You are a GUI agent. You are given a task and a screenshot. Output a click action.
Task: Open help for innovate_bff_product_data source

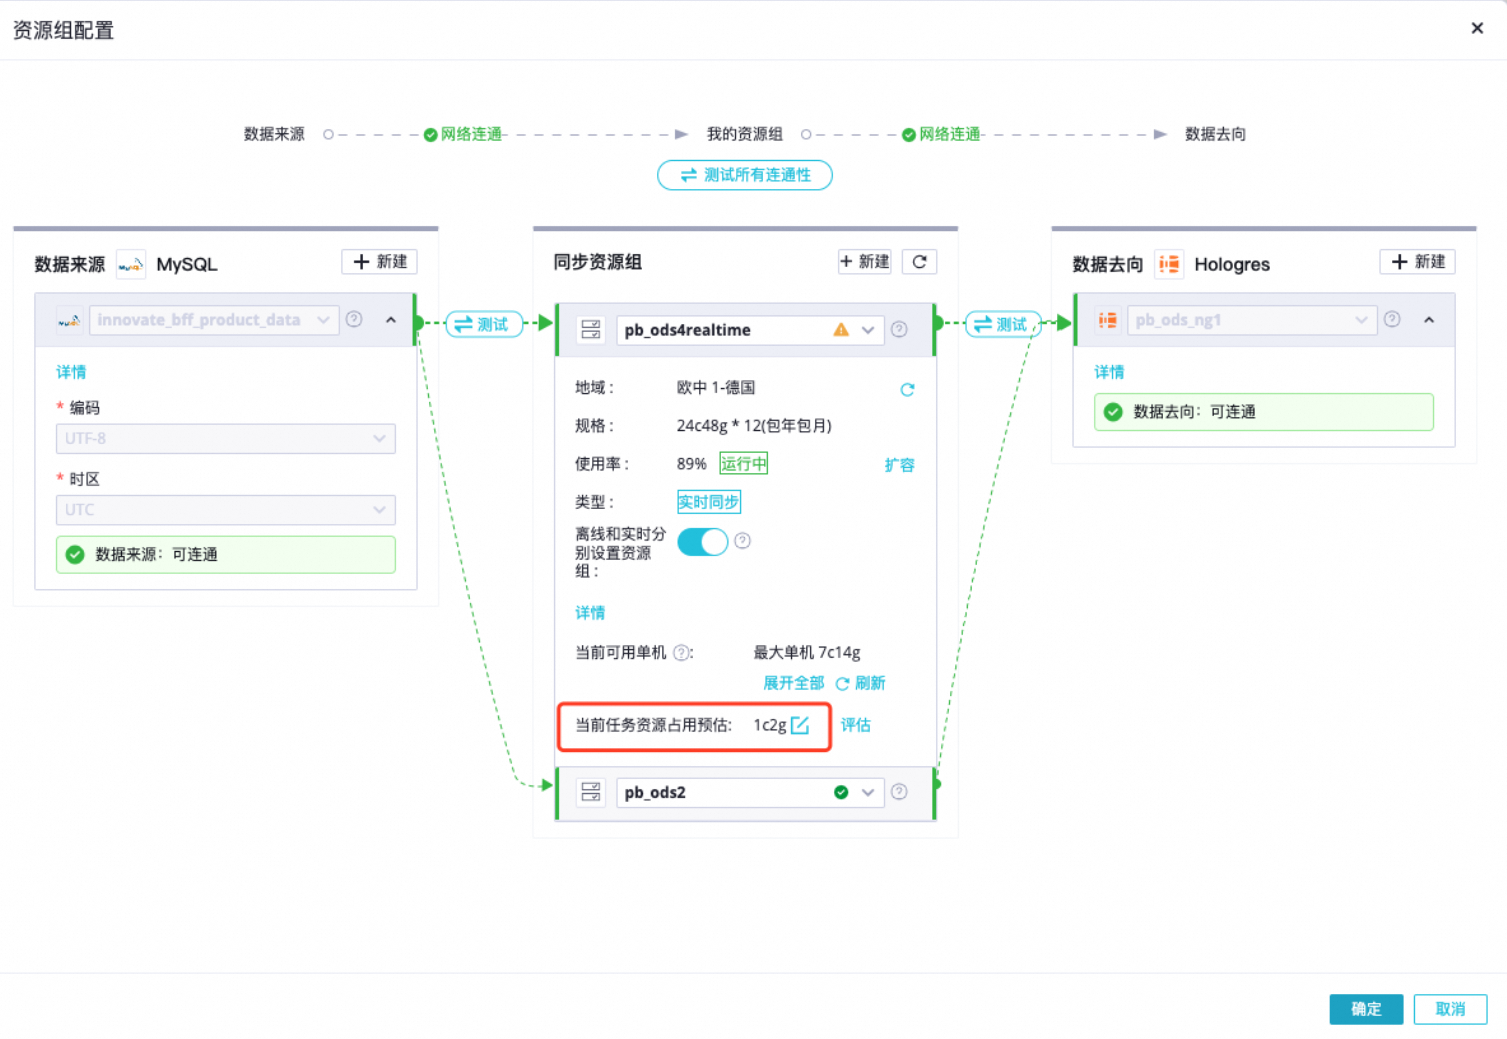354,319
